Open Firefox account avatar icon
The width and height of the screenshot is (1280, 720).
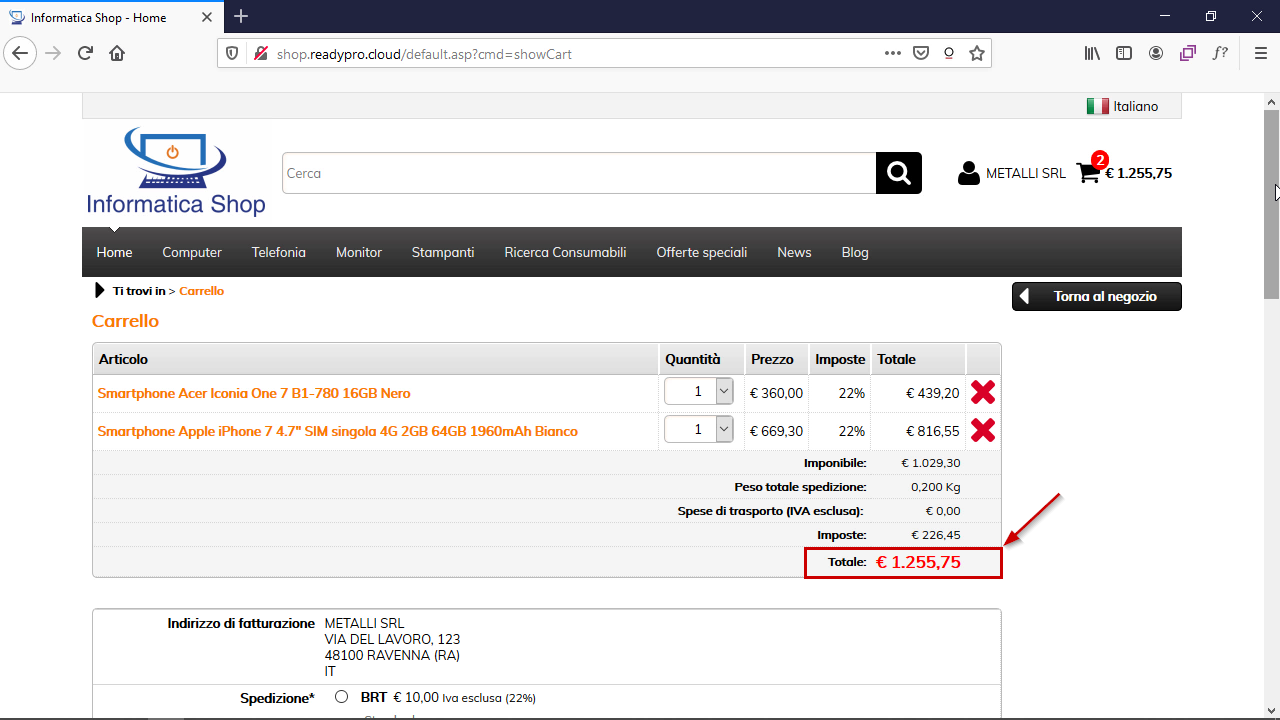click(x=1156, y=53)
